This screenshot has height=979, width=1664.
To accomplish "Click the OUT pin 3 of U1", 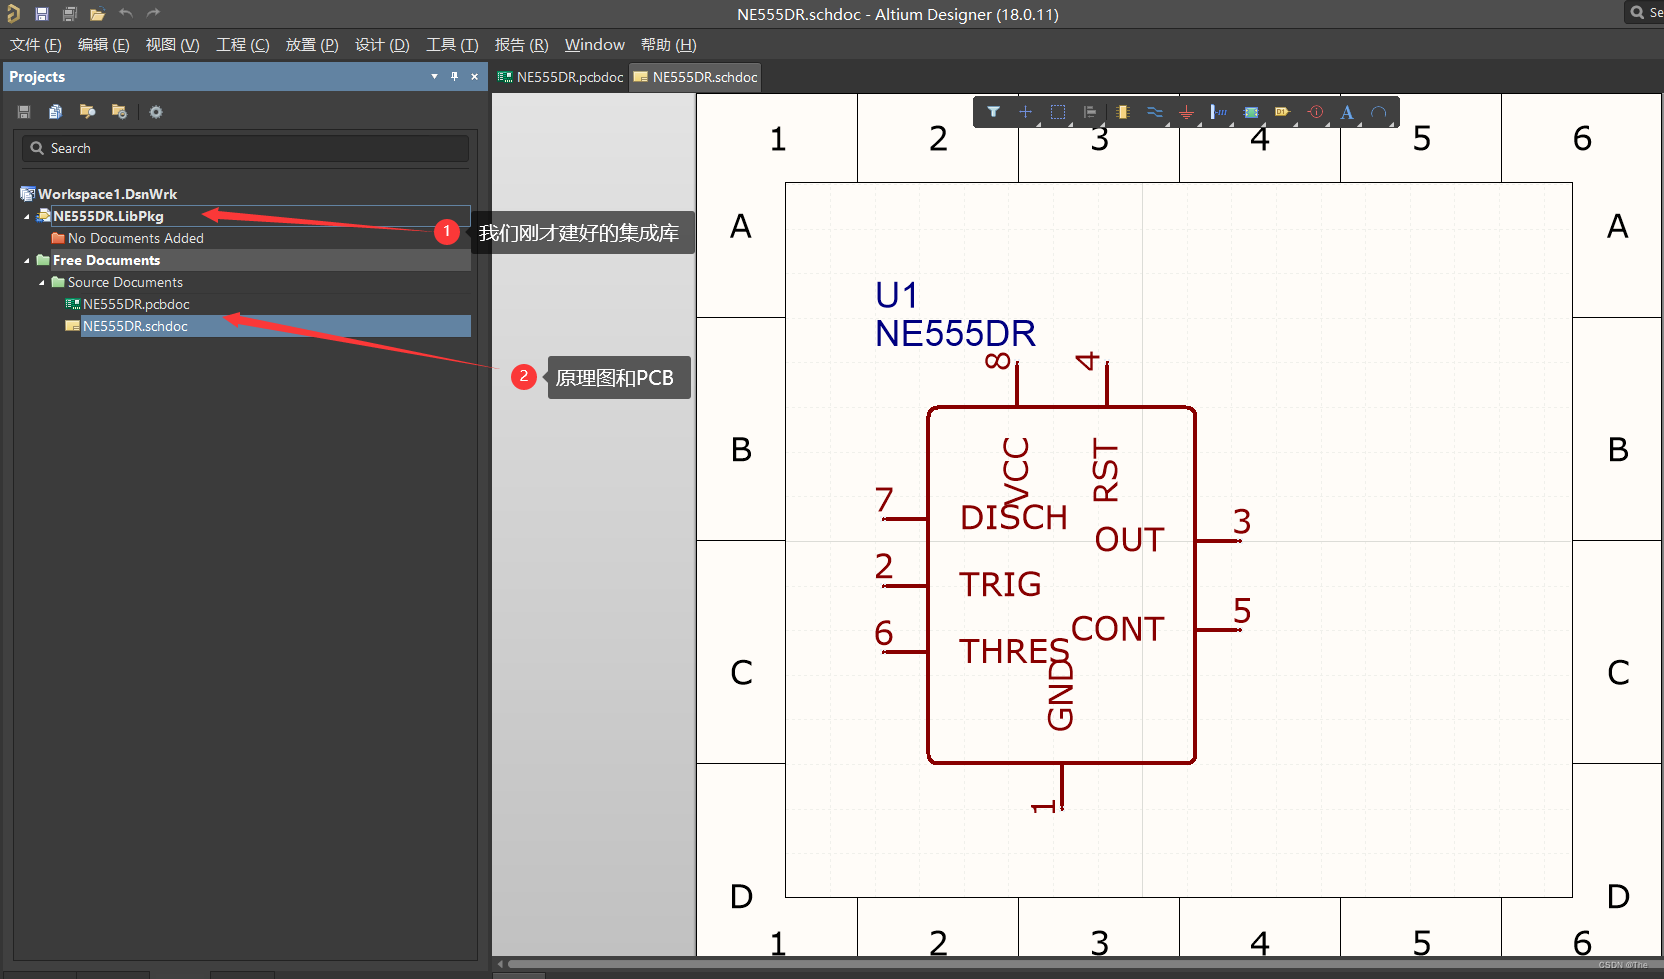I will [x=1219, y=541].
